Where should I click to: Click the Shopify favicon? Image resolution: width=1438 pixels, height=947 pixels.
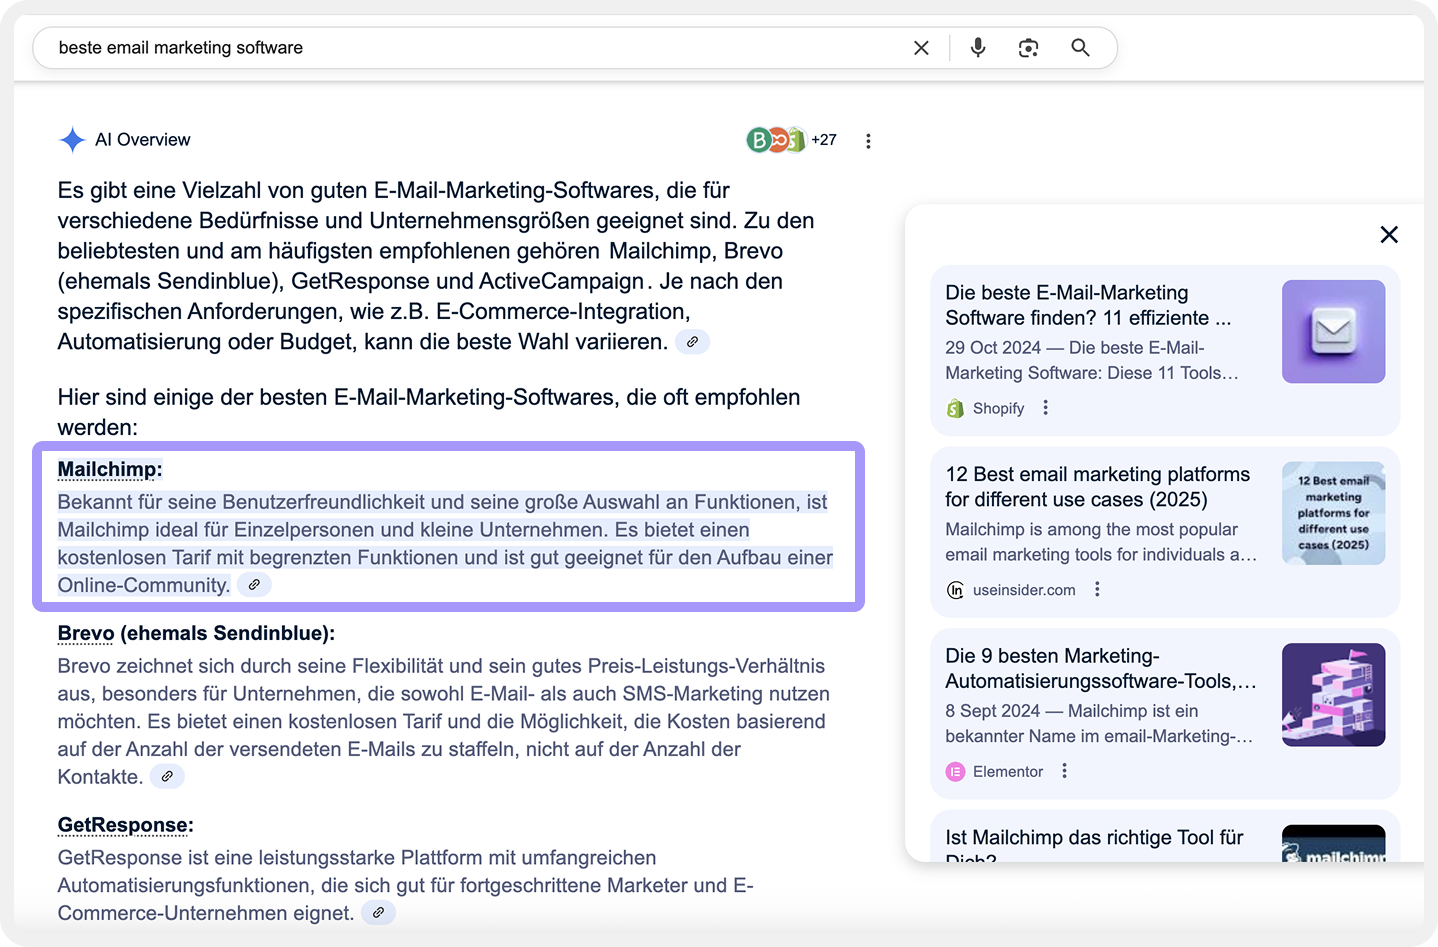click(x=955, y=408)
